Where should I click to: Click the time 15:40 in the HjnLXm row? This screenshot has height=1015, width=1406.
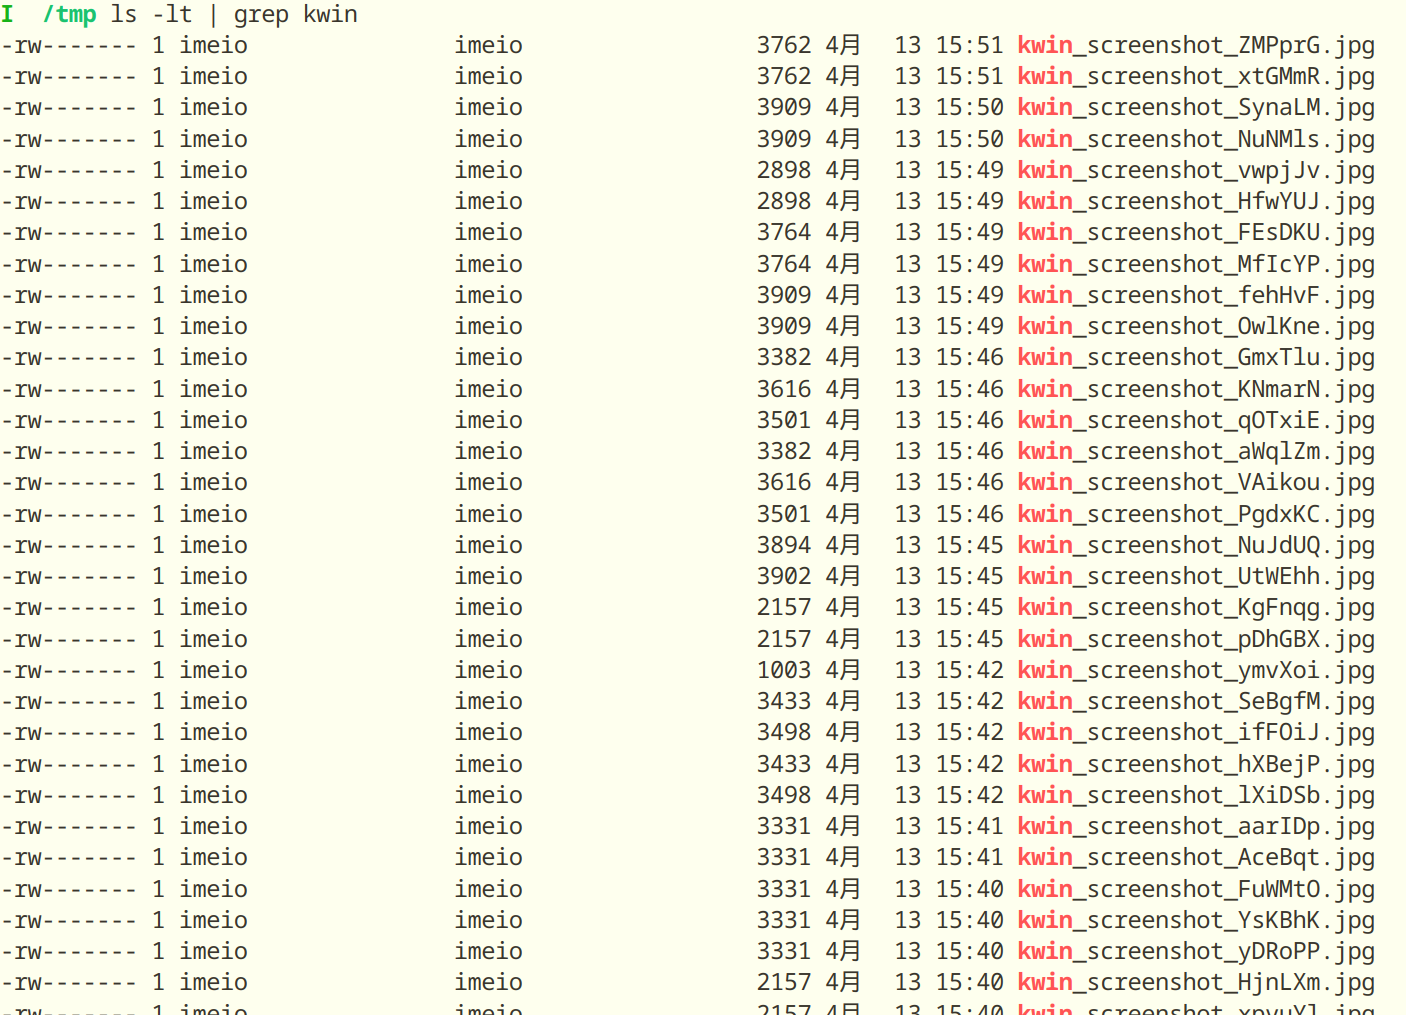tap(969, 983)
